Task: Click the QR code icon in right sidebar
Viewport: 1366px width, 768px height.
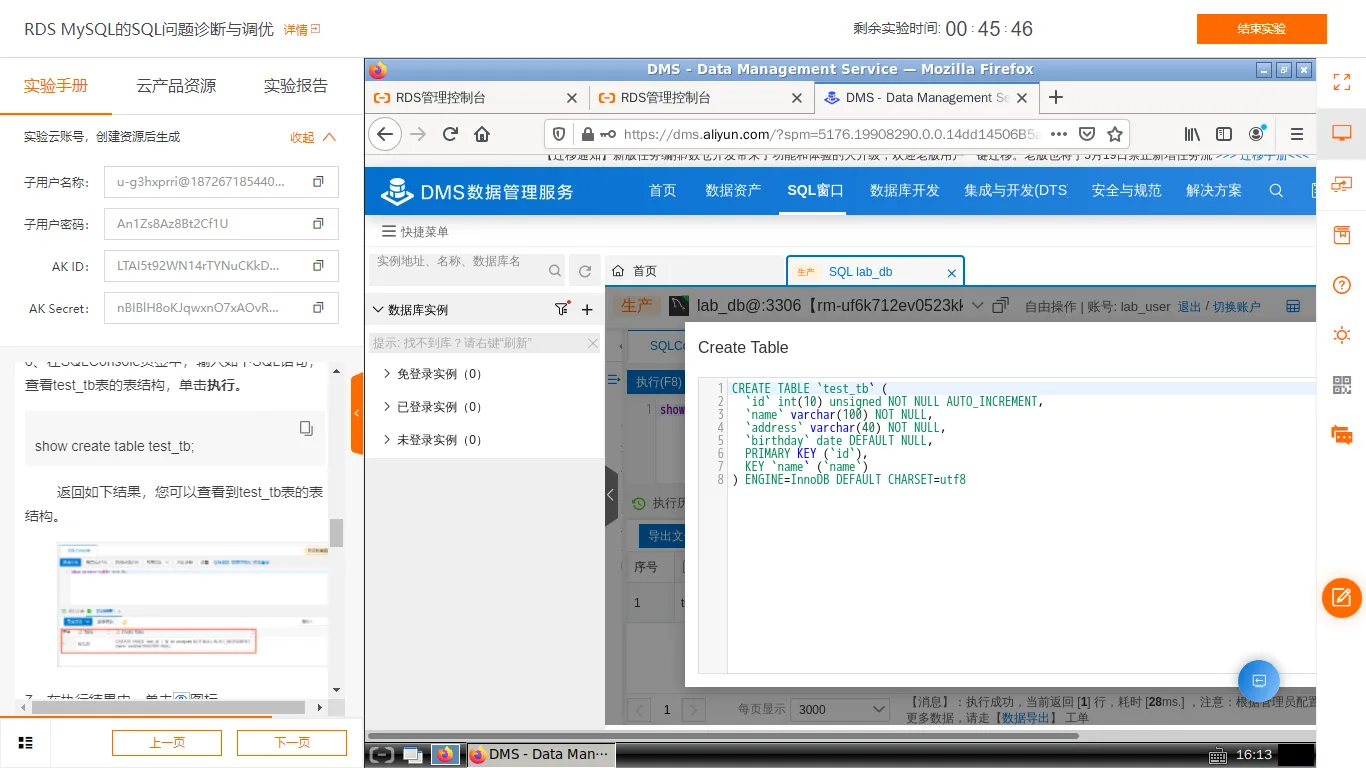Action: [1342, 385]
